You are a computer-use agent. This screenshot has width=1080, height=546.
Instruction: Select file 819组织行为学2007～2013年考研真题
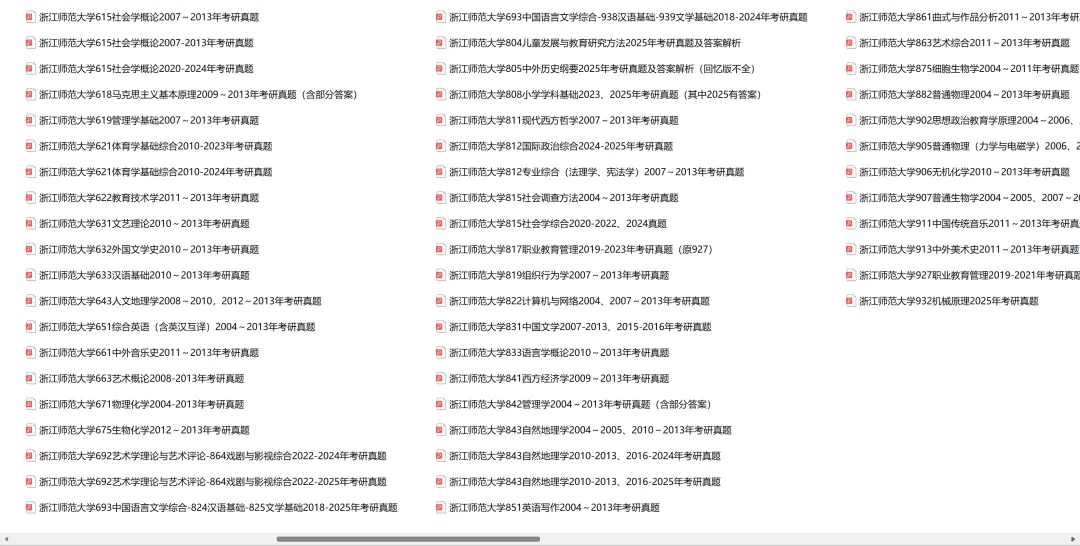click(552, 275)
